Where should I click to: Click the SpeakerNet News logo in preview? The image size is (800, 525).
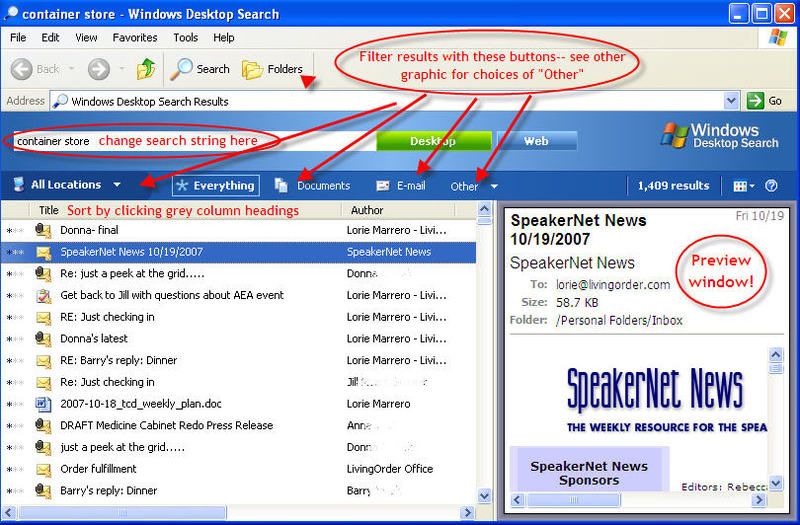click(x=655, y=389)
